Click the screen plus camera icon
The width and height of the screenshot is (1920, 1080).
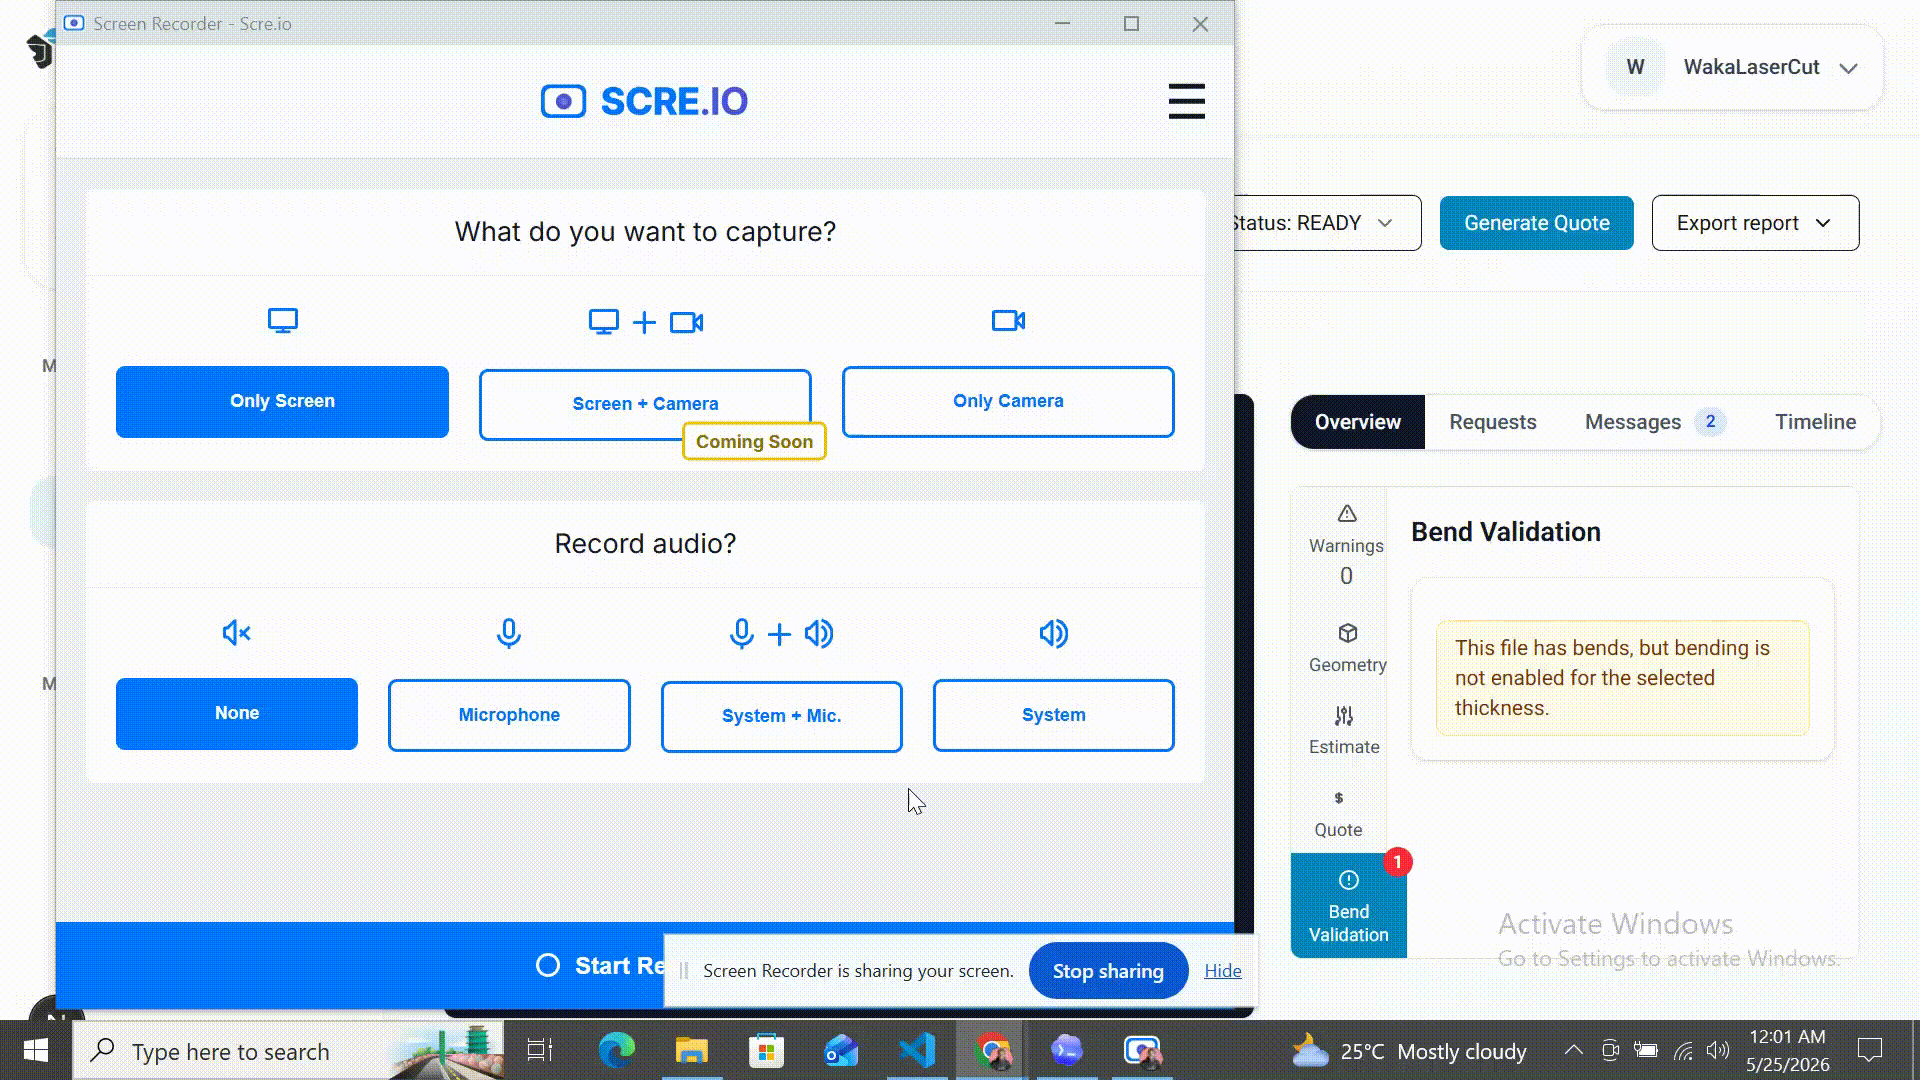pyautogui.click(x=645, y=322)
